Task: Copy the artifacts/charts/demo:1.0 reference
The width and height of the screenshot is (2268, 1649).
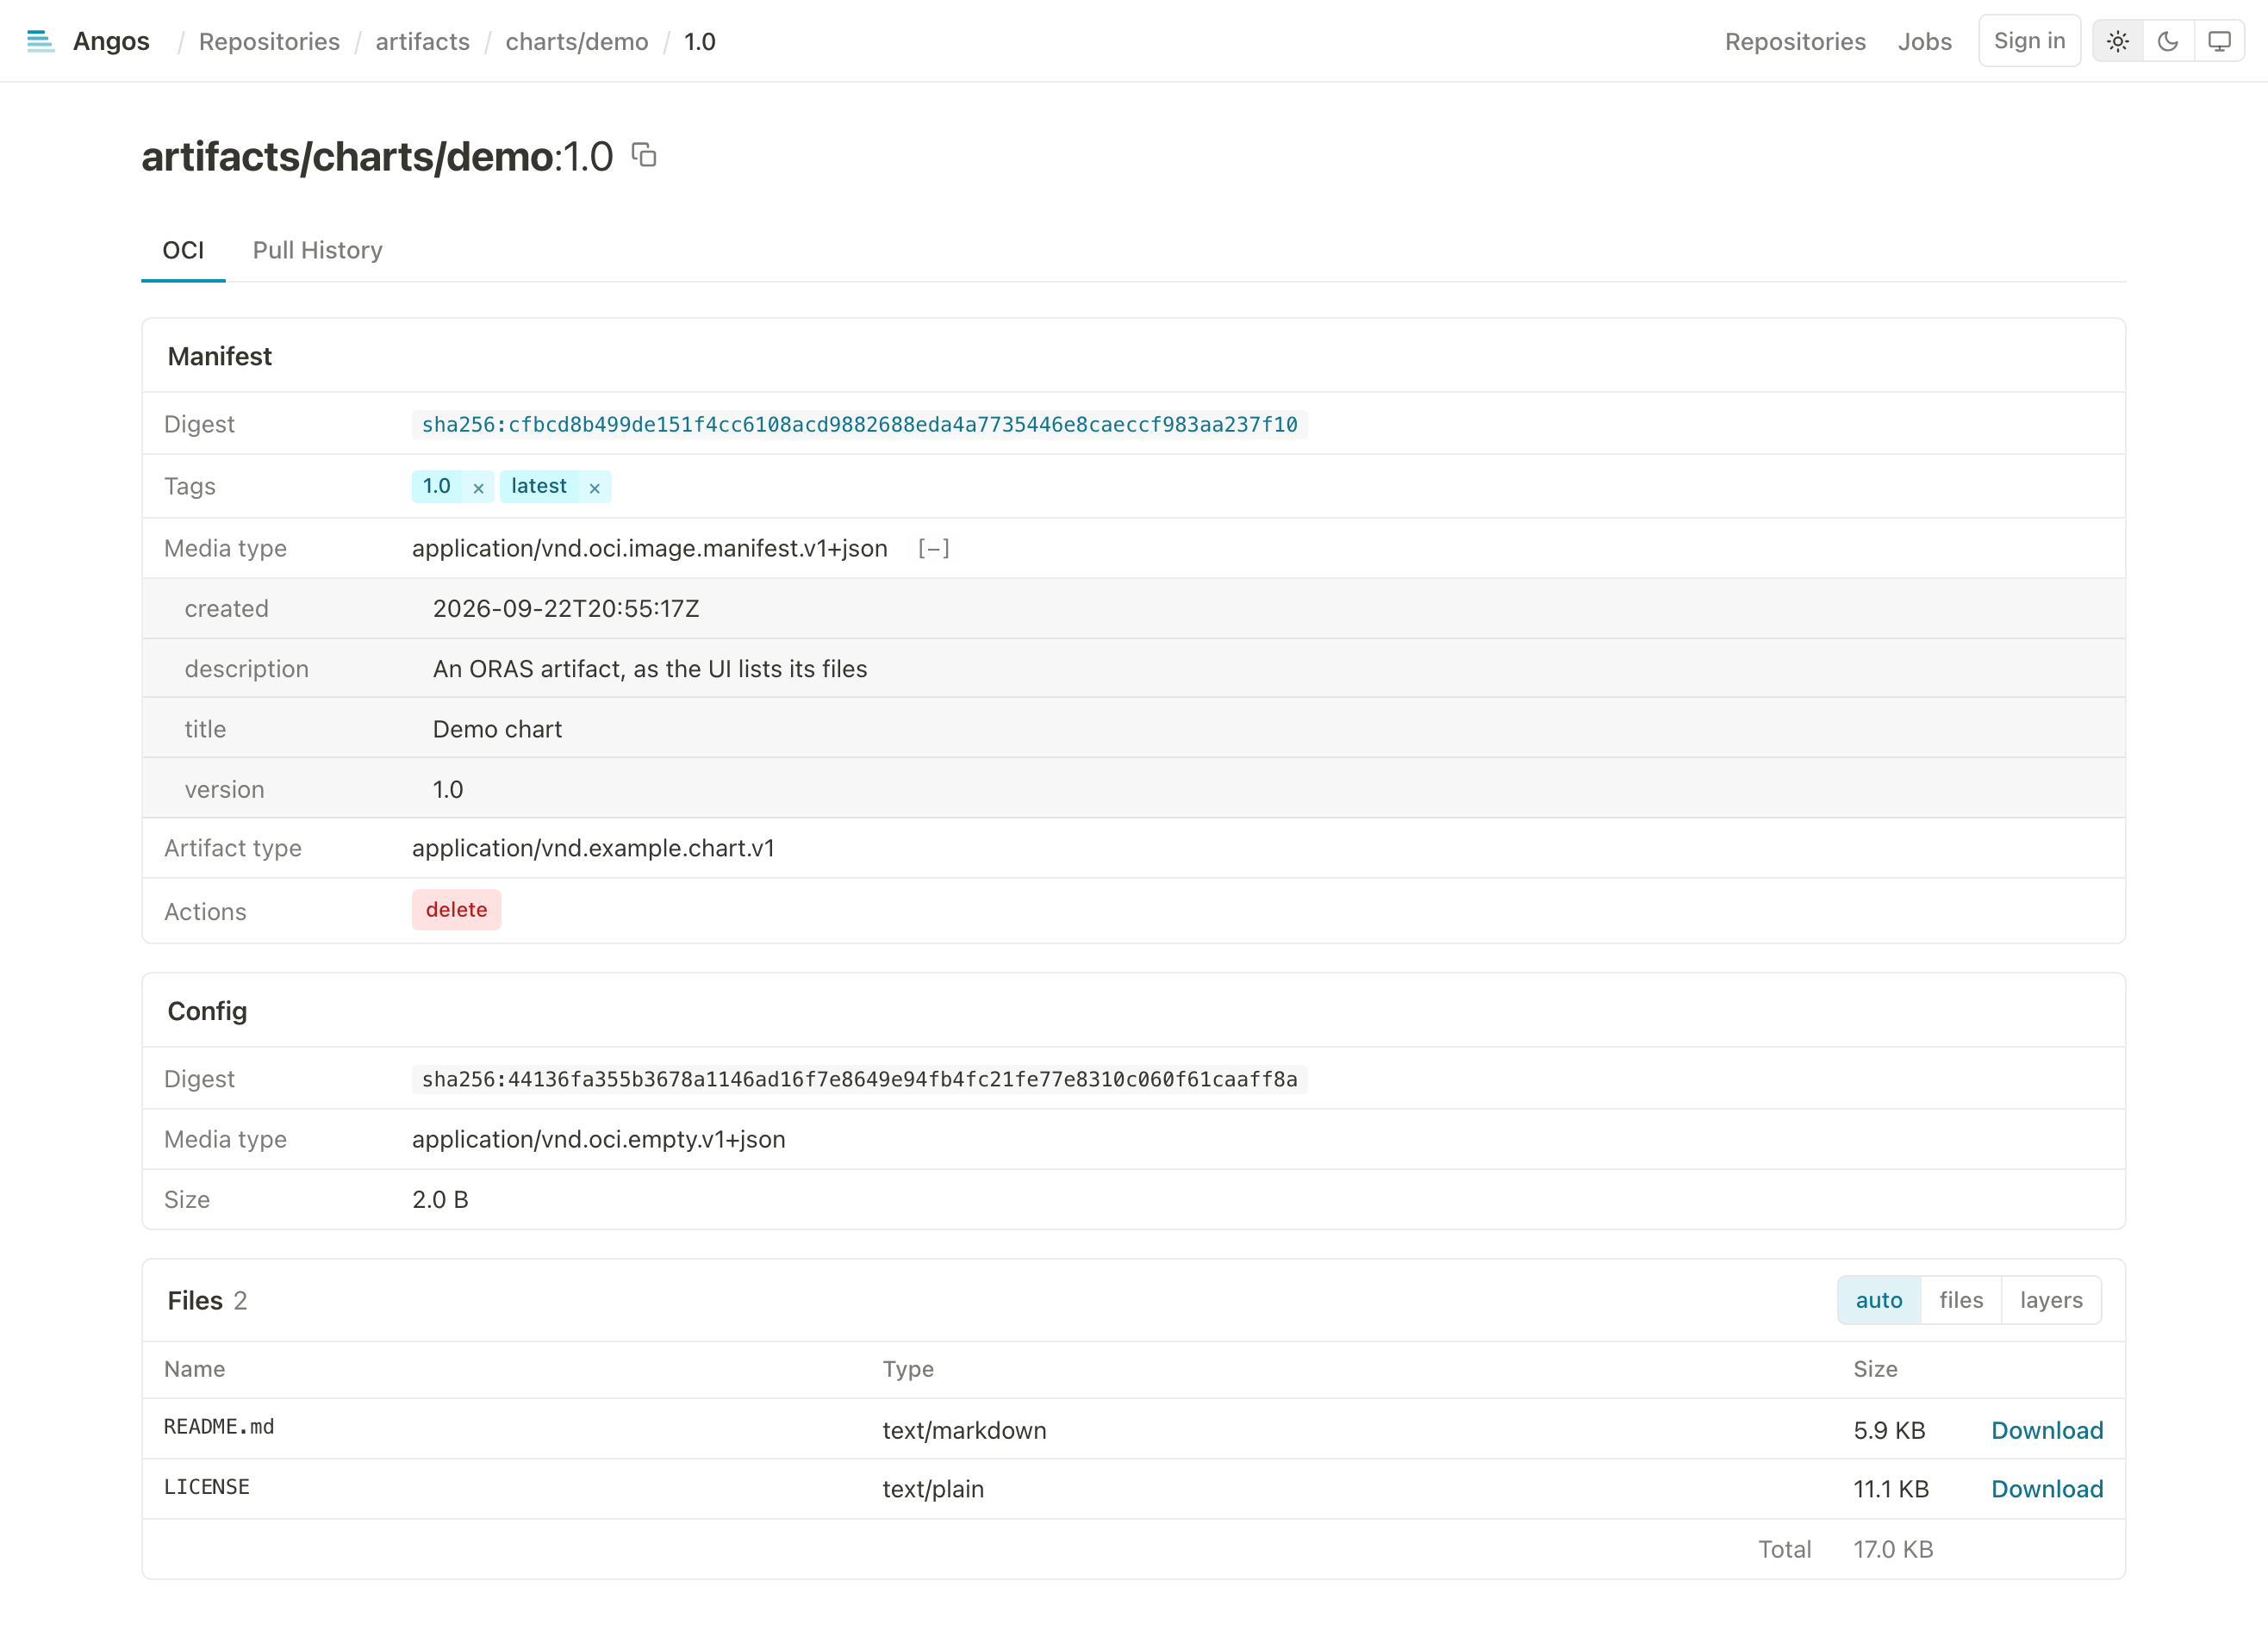Action: point(644,155)
